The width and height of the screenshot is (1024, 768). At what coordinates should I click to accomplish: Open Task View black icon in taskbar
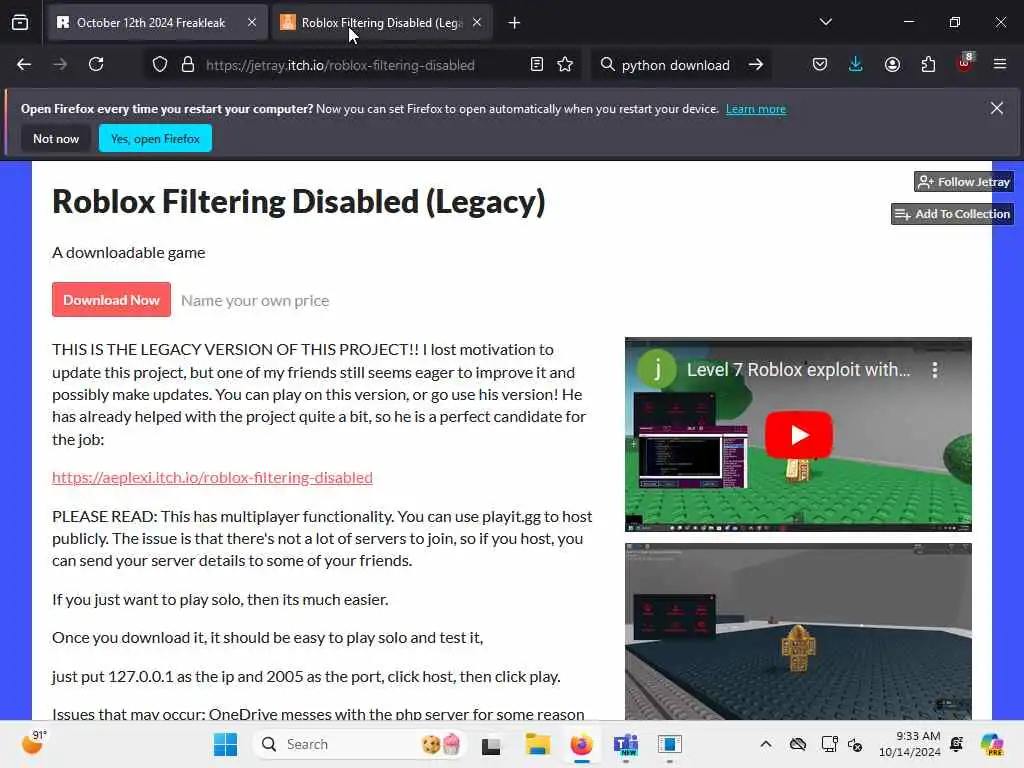490,744
